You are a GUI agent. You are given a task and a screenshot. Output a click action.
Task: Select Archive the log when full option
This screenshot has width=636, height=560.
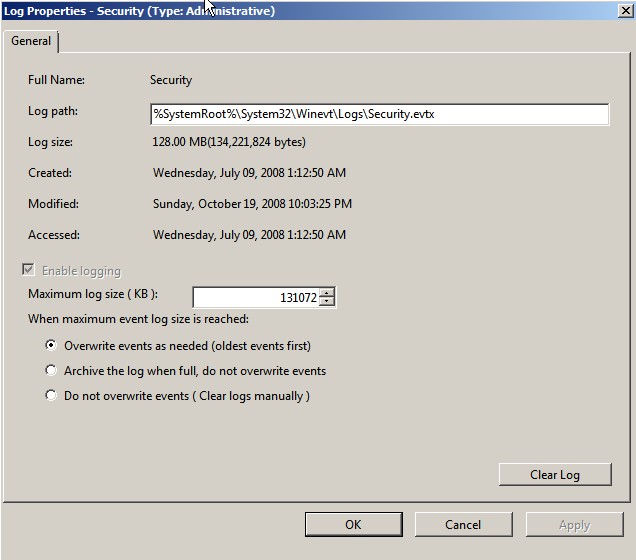click(52, 371)
